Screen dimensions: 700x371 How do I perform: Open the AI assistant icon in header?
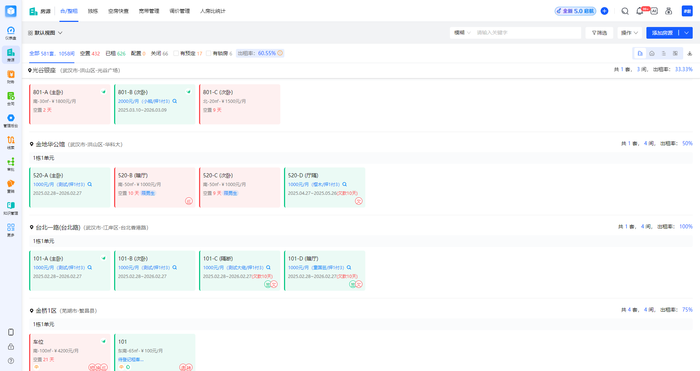pos(654,11)
